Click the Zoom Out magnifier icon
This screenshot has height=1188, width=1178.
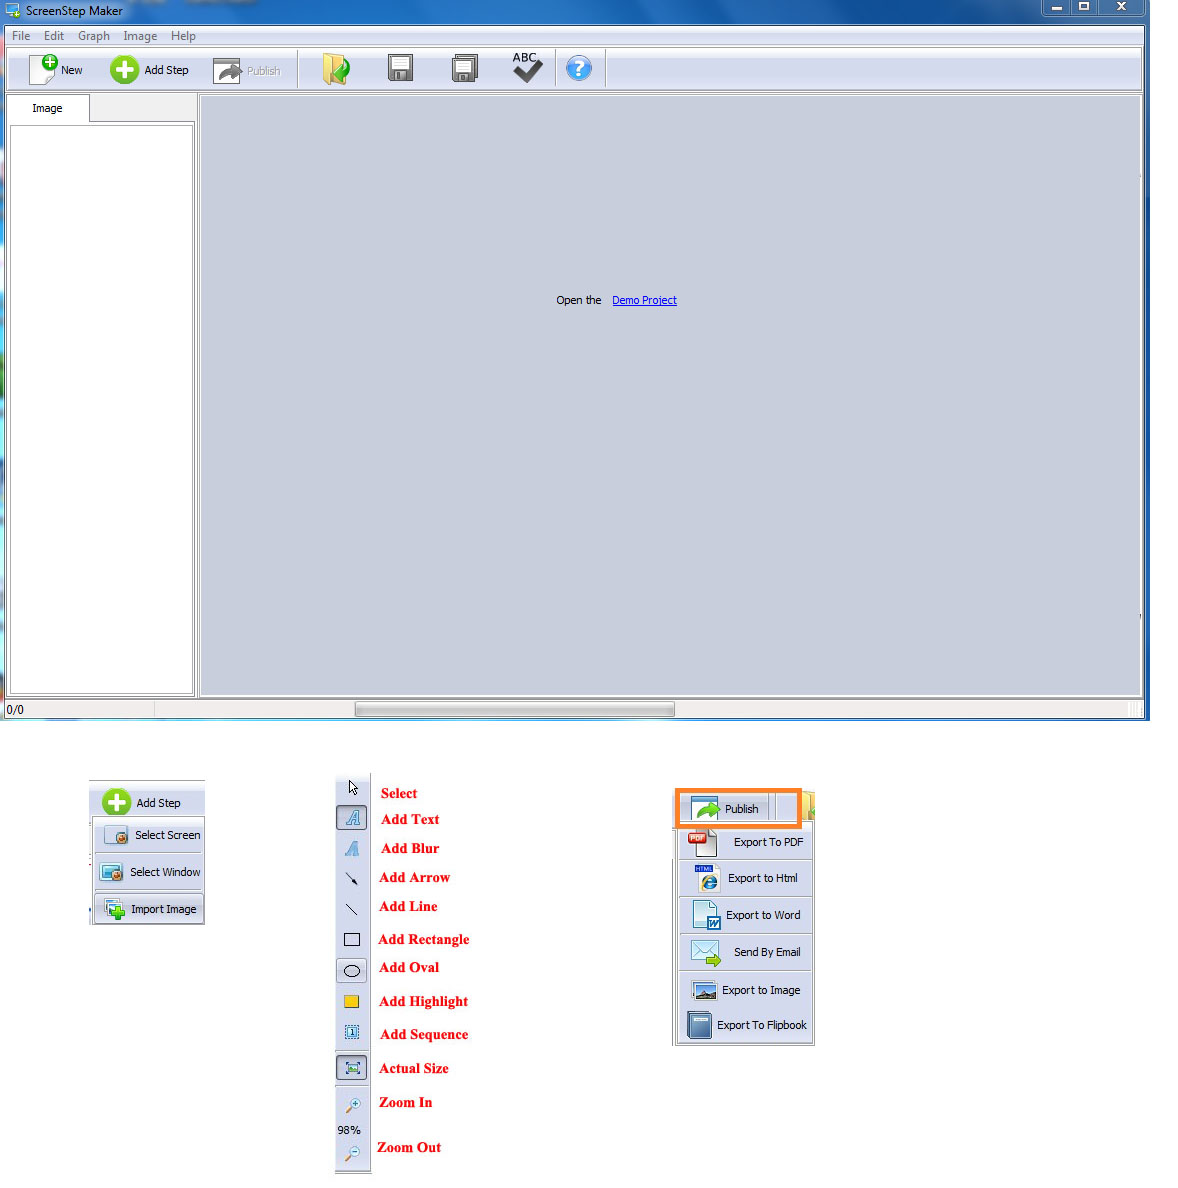352,1154
